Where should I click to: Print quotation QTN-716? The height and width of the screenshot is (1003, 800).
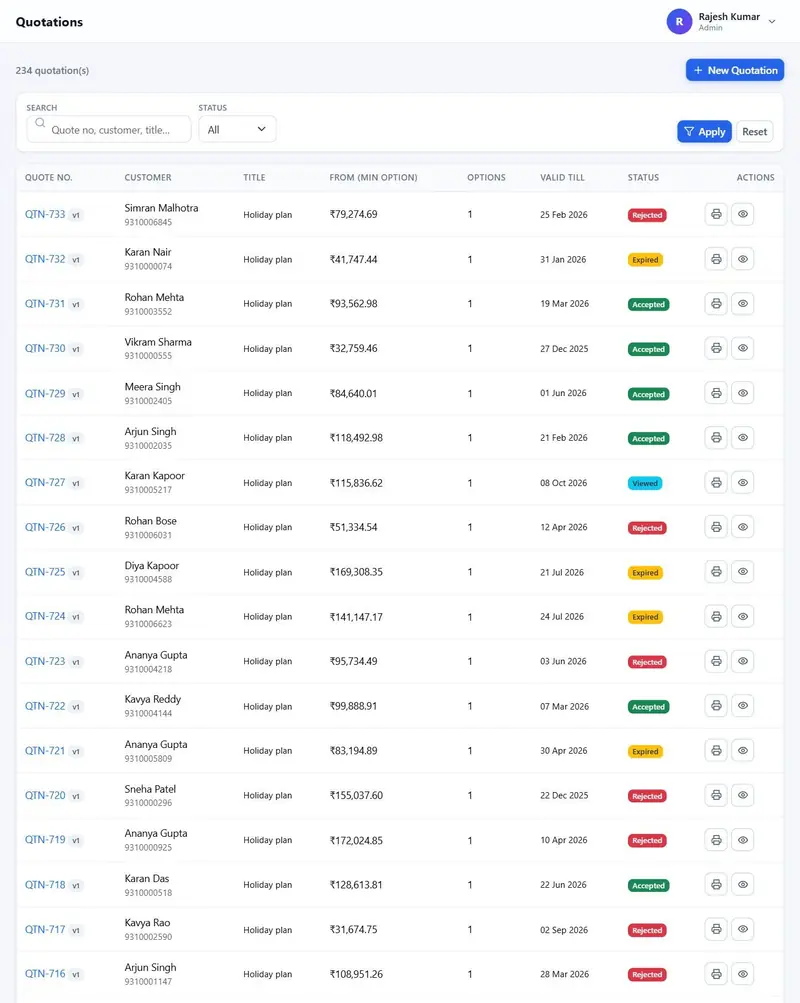tap(716, 974)
